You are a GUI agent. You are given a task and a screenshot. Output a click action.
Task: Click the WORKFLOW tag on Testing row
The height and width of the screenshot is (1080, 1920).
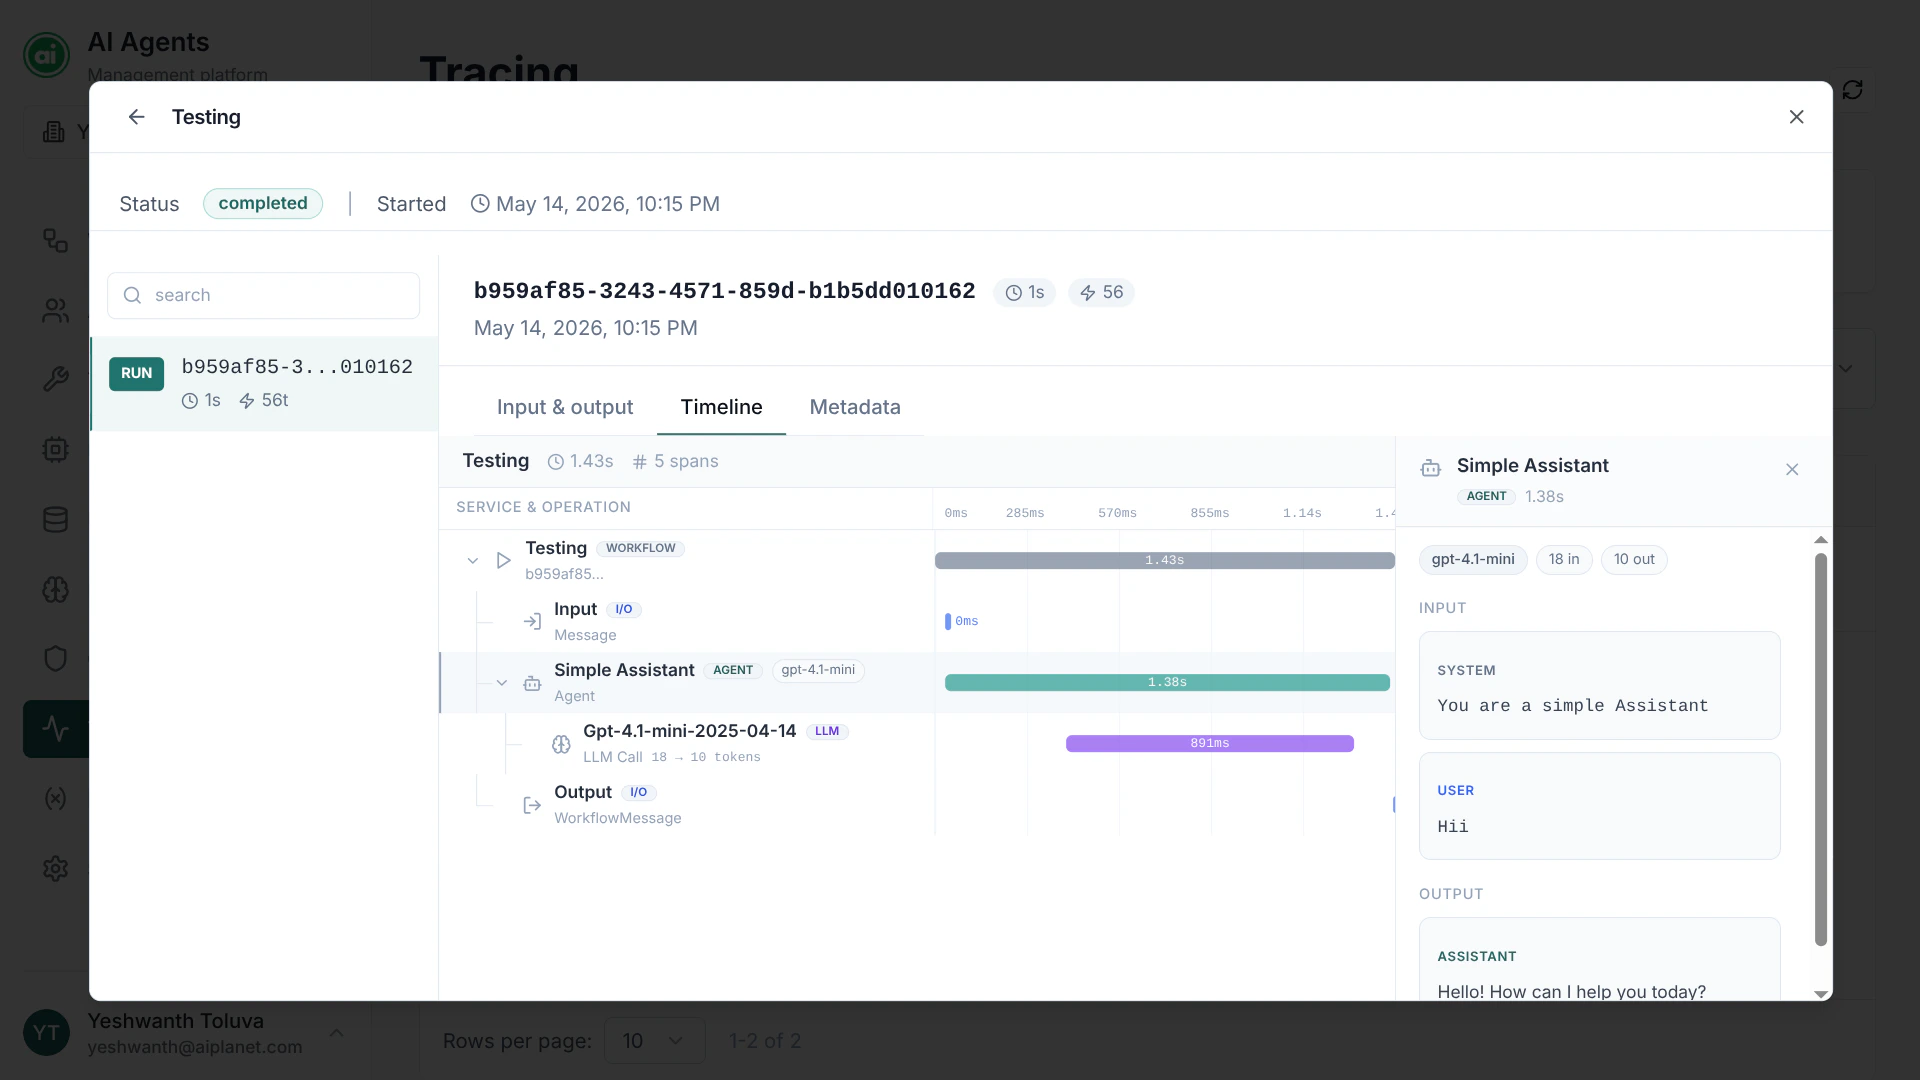click(640, 548)
